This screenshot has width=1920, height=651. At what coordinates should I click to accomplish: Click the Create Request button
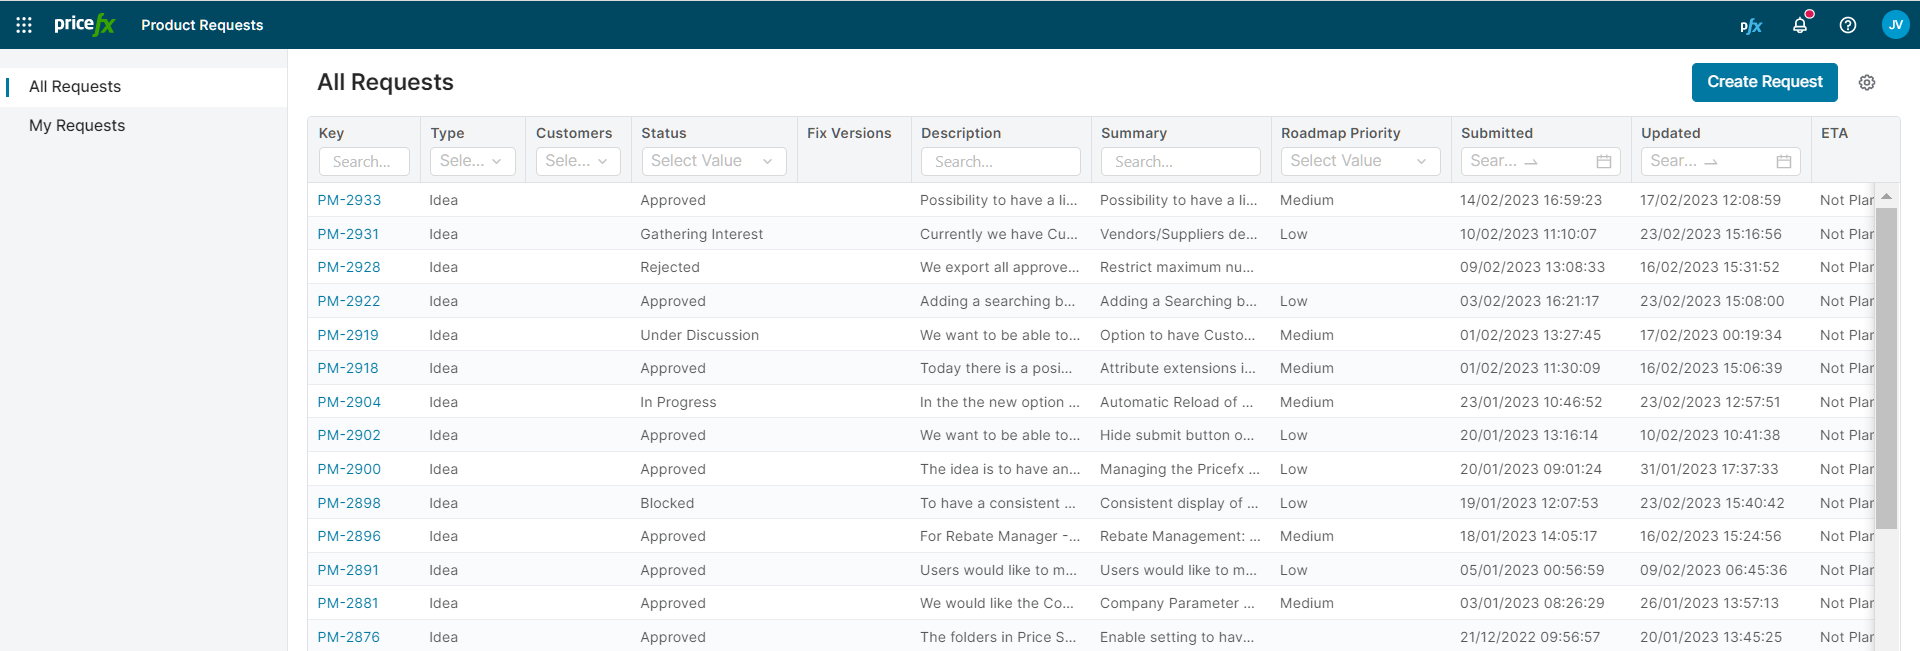pos(1764,82)
